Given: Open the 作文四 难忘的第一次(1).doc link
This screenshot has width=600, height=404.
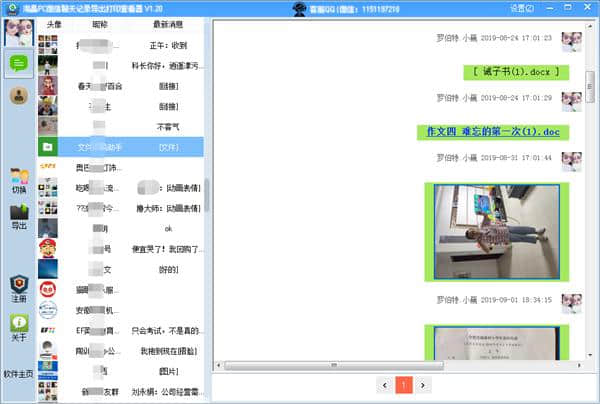Looking at the screenshot, I should pyautogui.click(x=492, y=131).
